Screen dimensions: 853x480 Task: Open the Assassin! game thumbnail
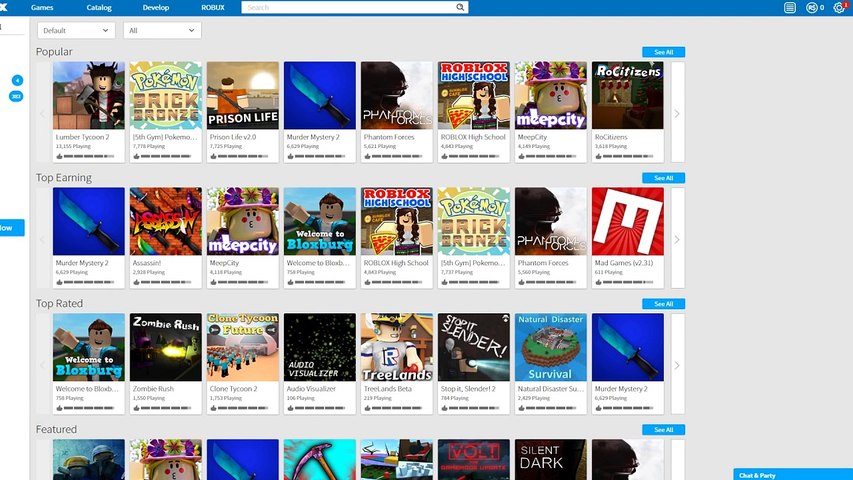(x=166, y=221)
